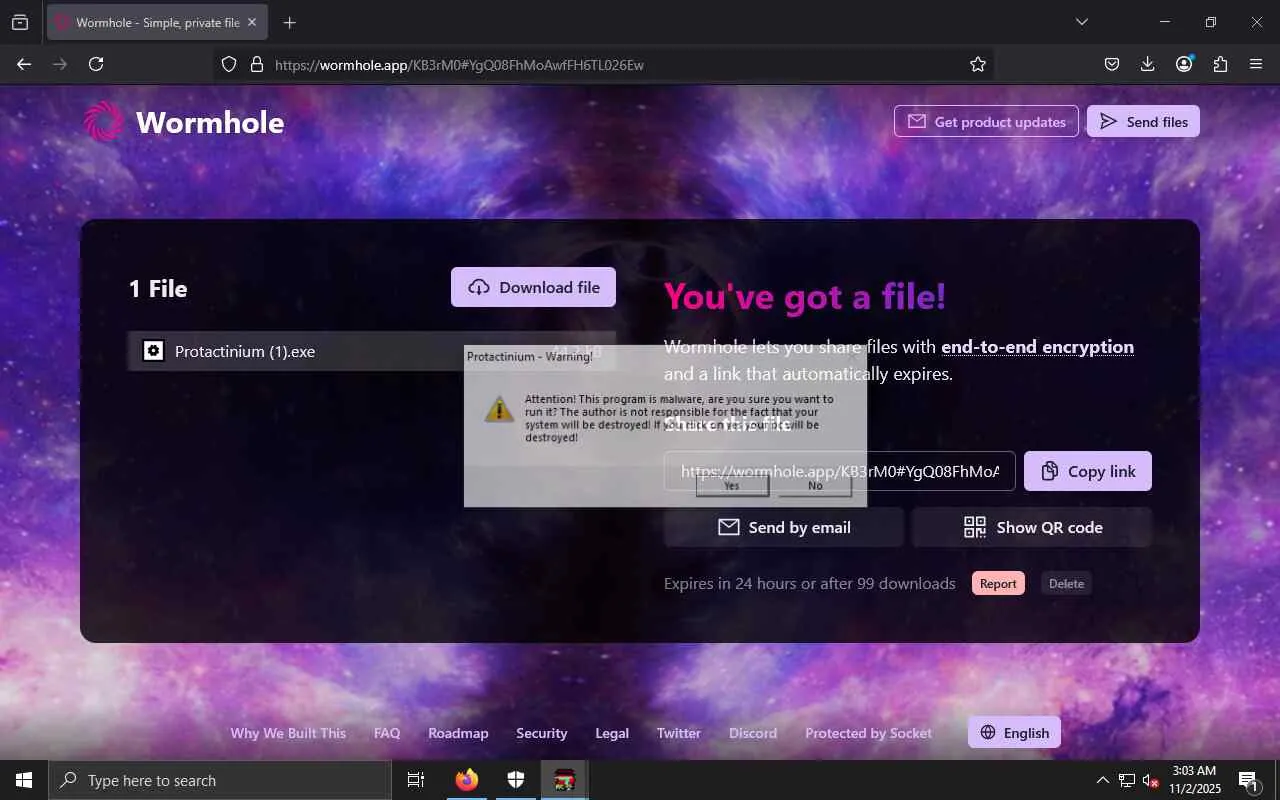Open the Security footer link

coord(542,733)
